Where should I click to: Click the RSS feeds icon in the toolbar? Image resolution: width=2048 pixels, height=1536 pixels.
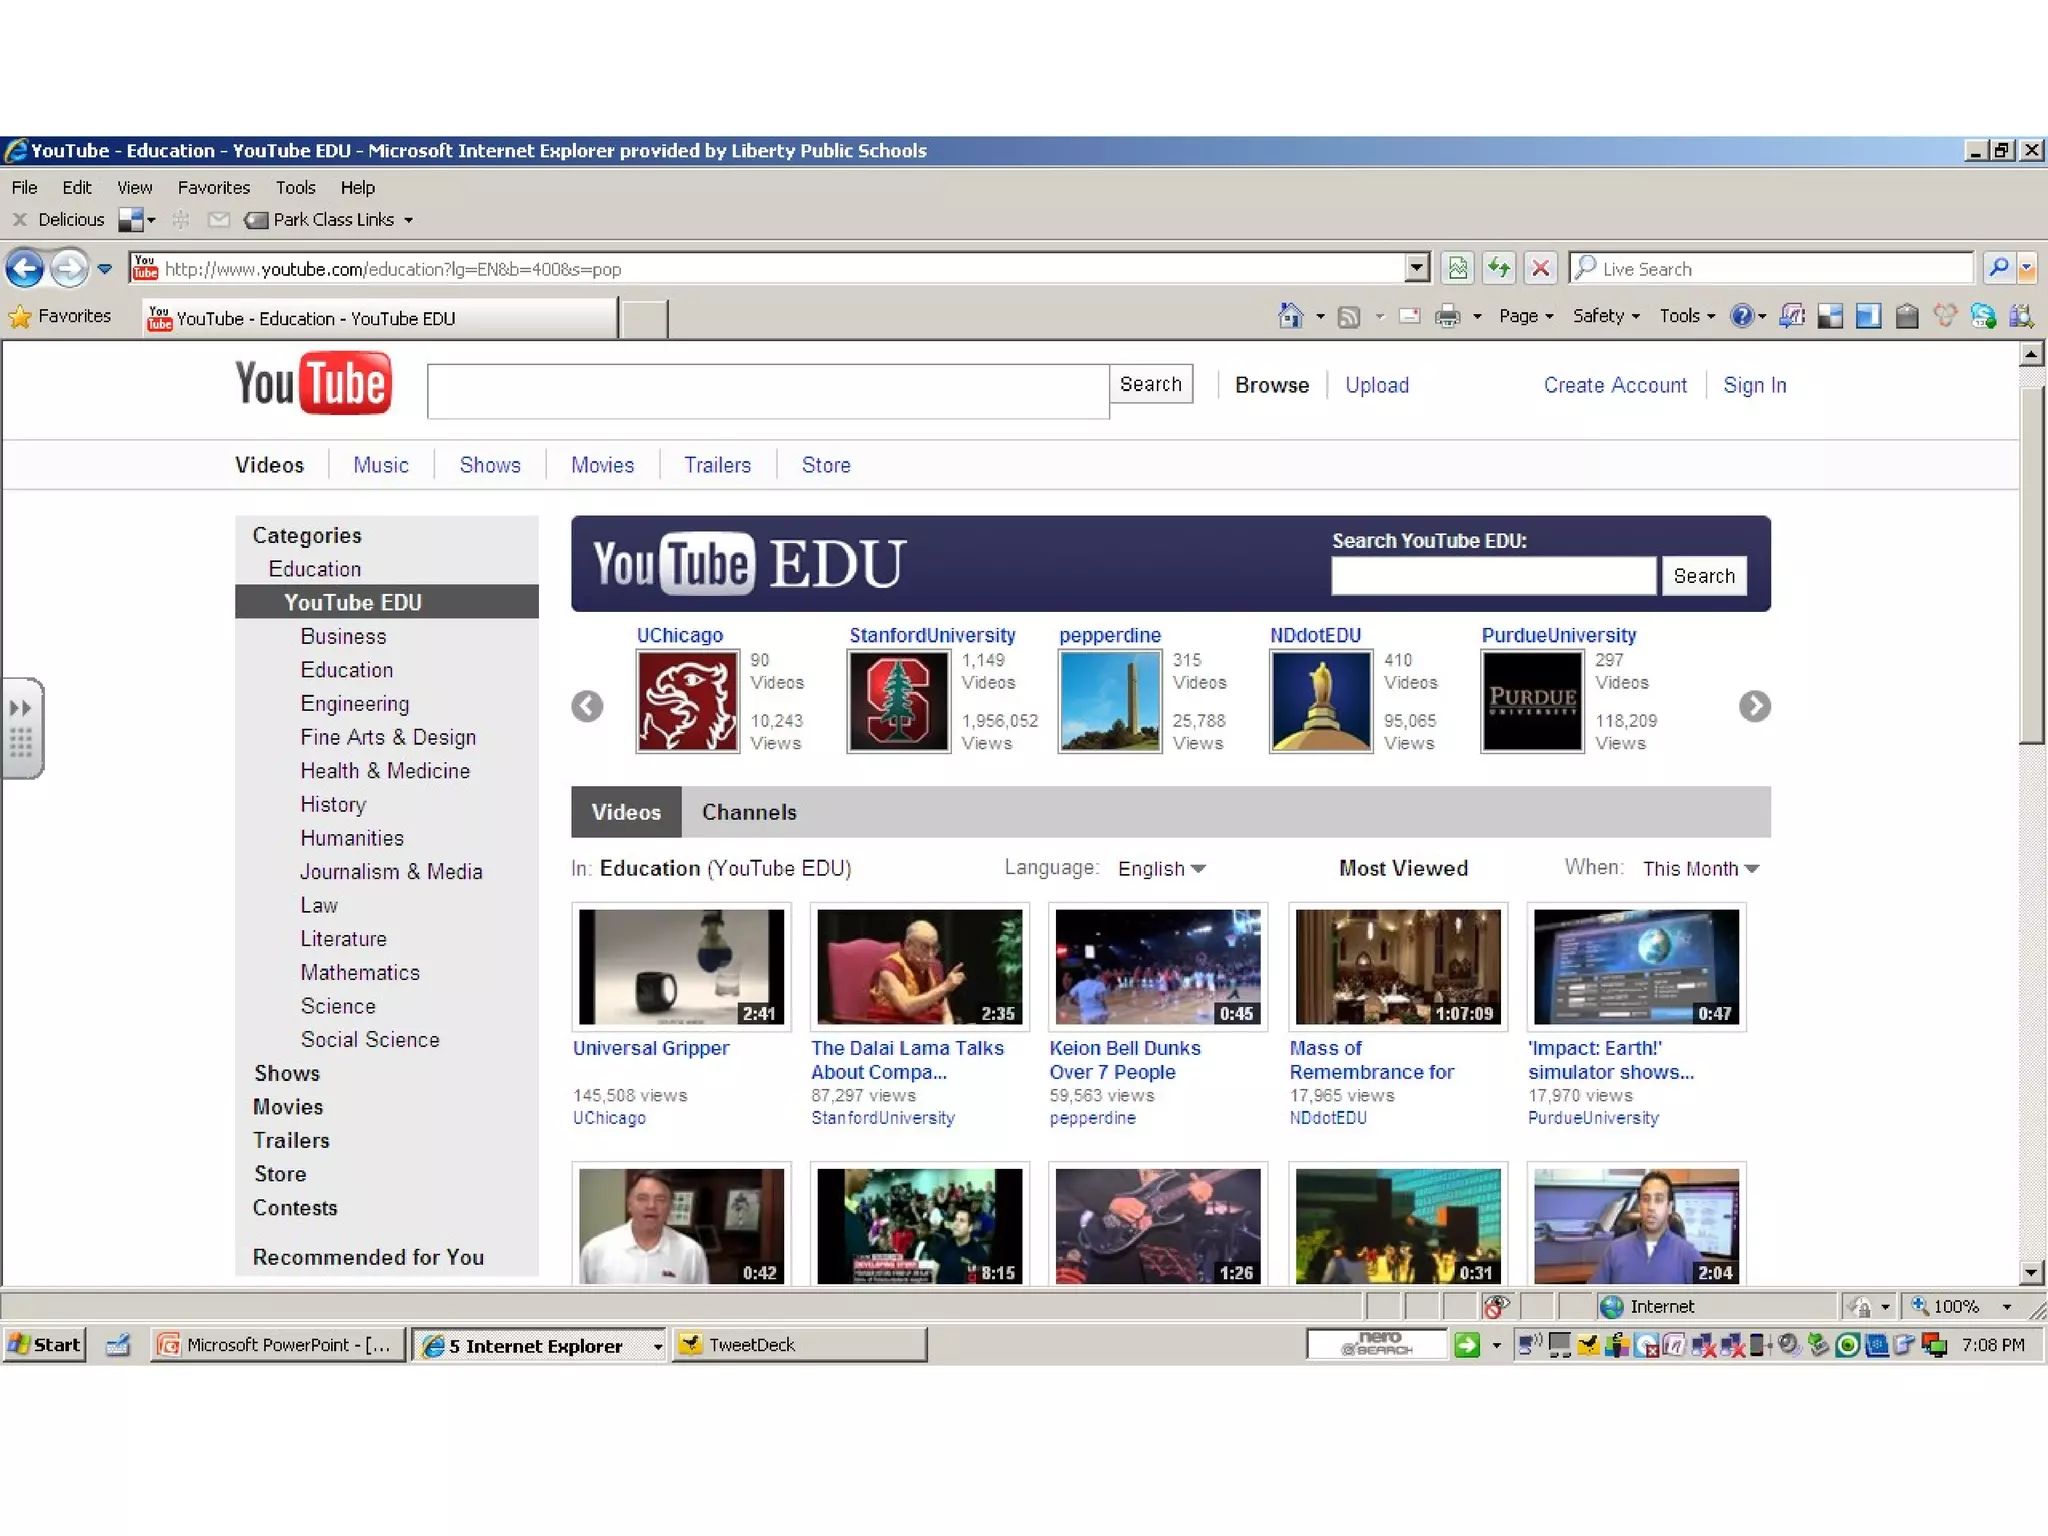[1349, 316]
